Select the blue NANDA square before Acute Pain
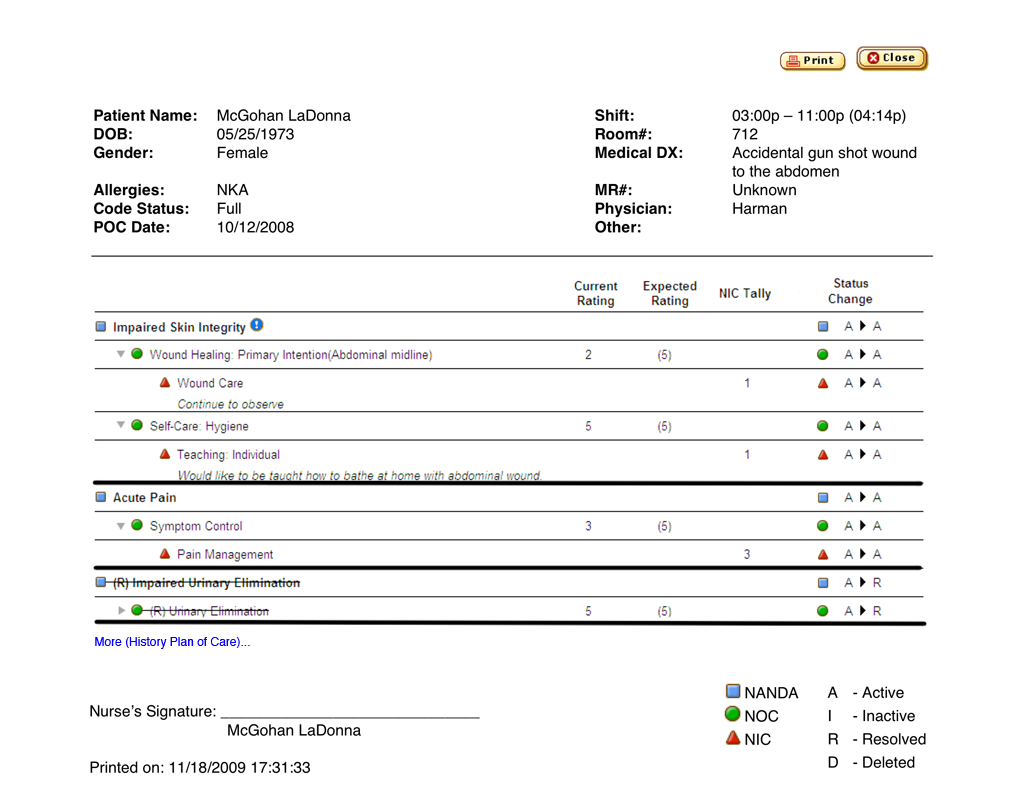Viewport: 1024px width, 802px height. coord(101,497)
